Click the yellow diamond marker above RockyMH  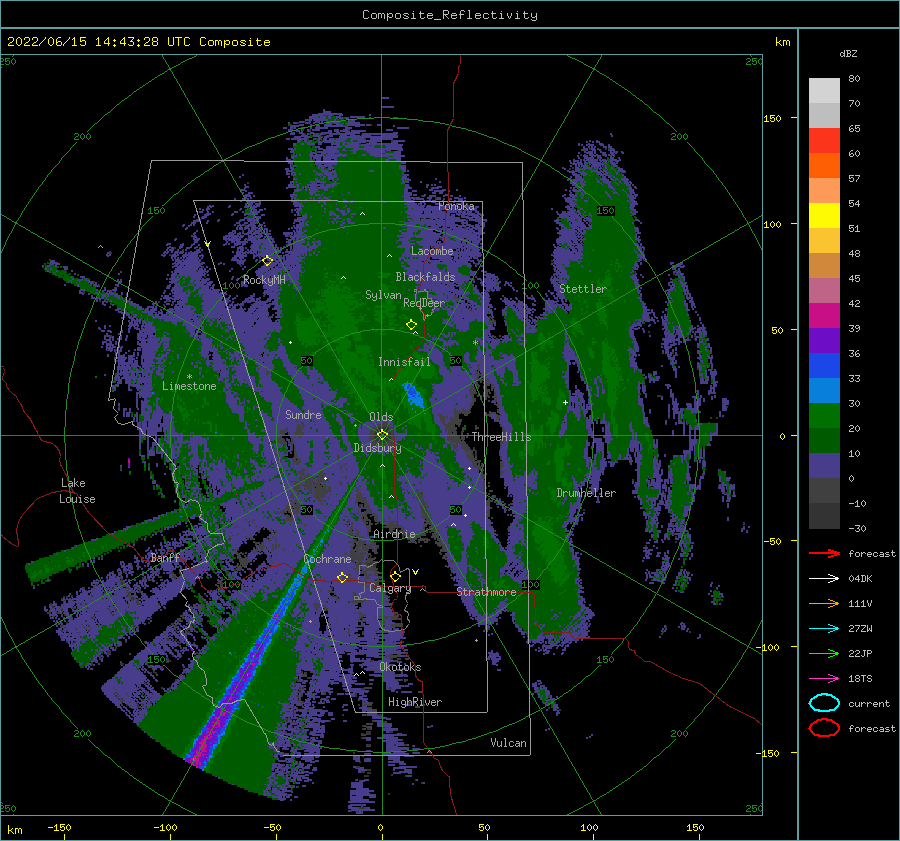(267, 261)
